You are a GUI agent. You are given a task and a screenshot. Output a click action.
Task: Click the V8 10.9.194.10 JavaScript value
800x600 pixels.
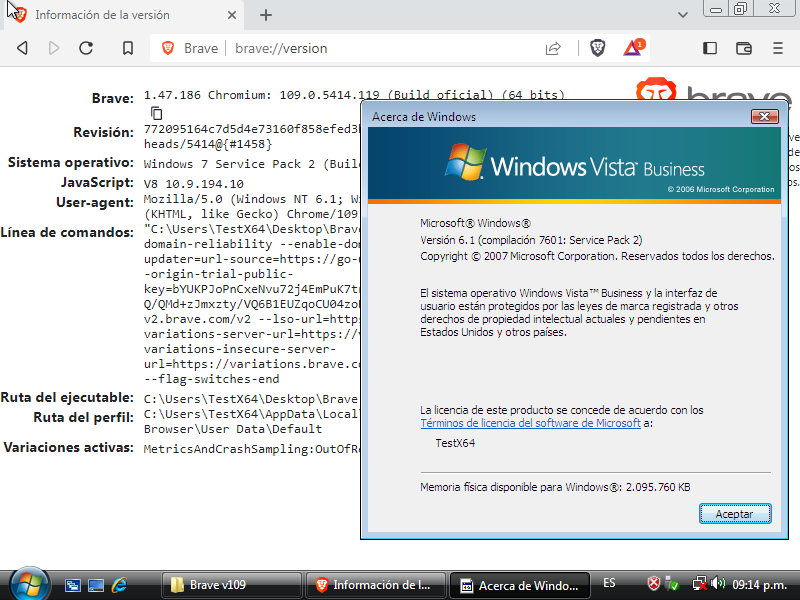[193, 184]
